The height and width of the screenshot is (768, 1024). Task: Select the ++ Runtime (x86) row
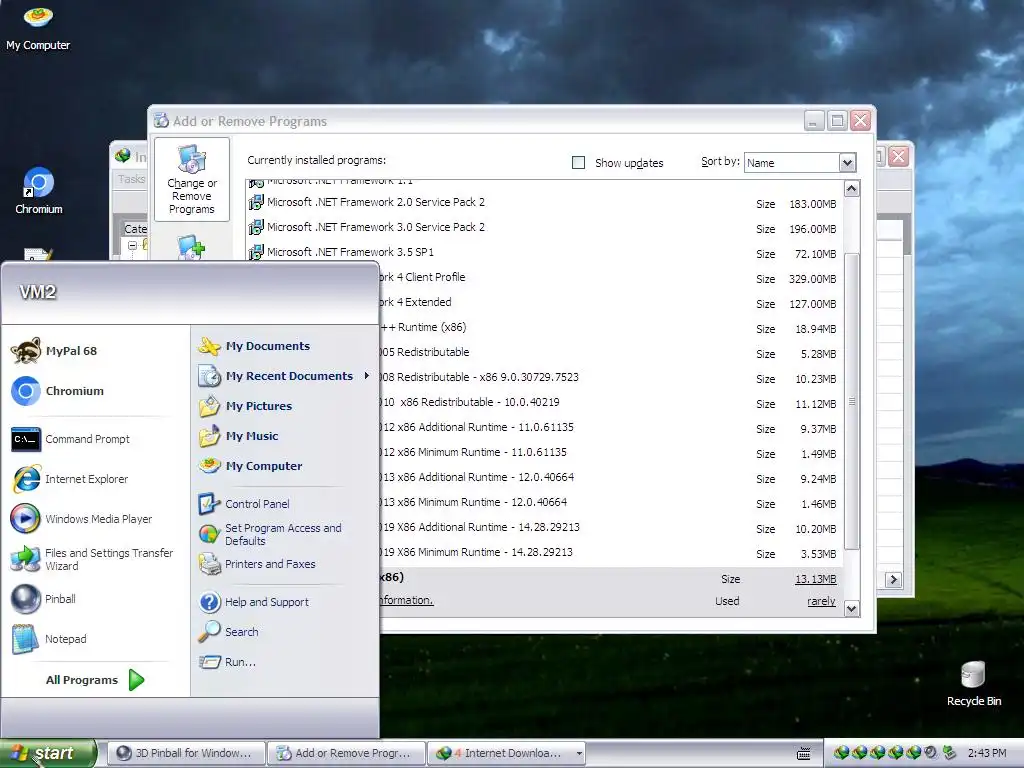point(611,327)
